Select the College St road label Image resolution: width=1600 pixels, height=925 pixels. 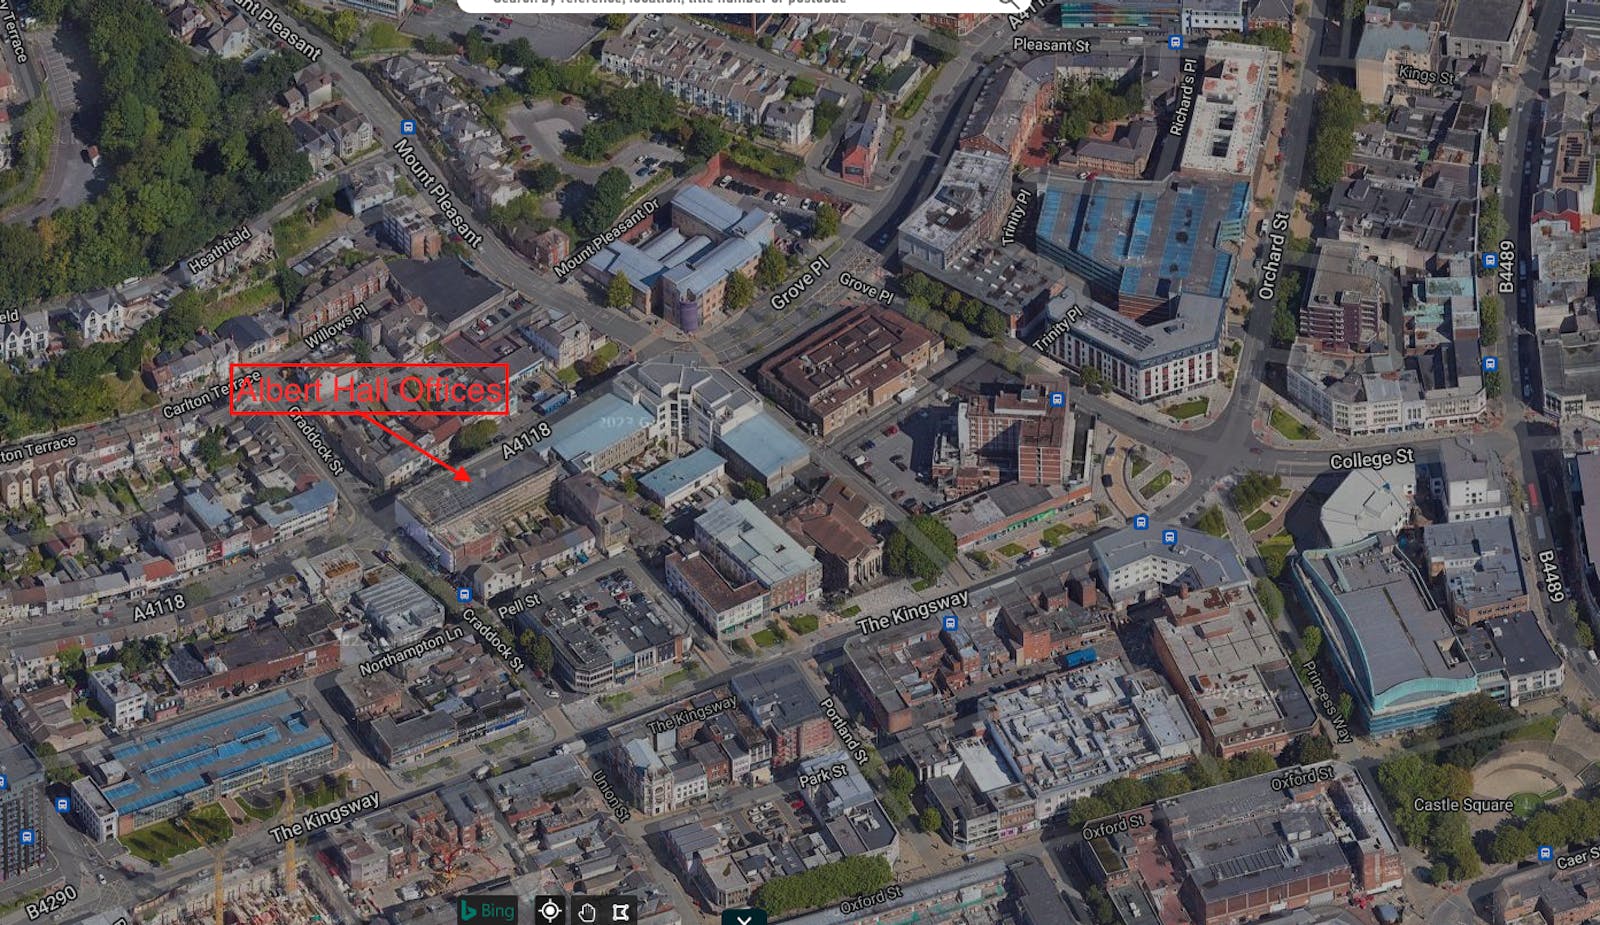[x=1371, y=459]
